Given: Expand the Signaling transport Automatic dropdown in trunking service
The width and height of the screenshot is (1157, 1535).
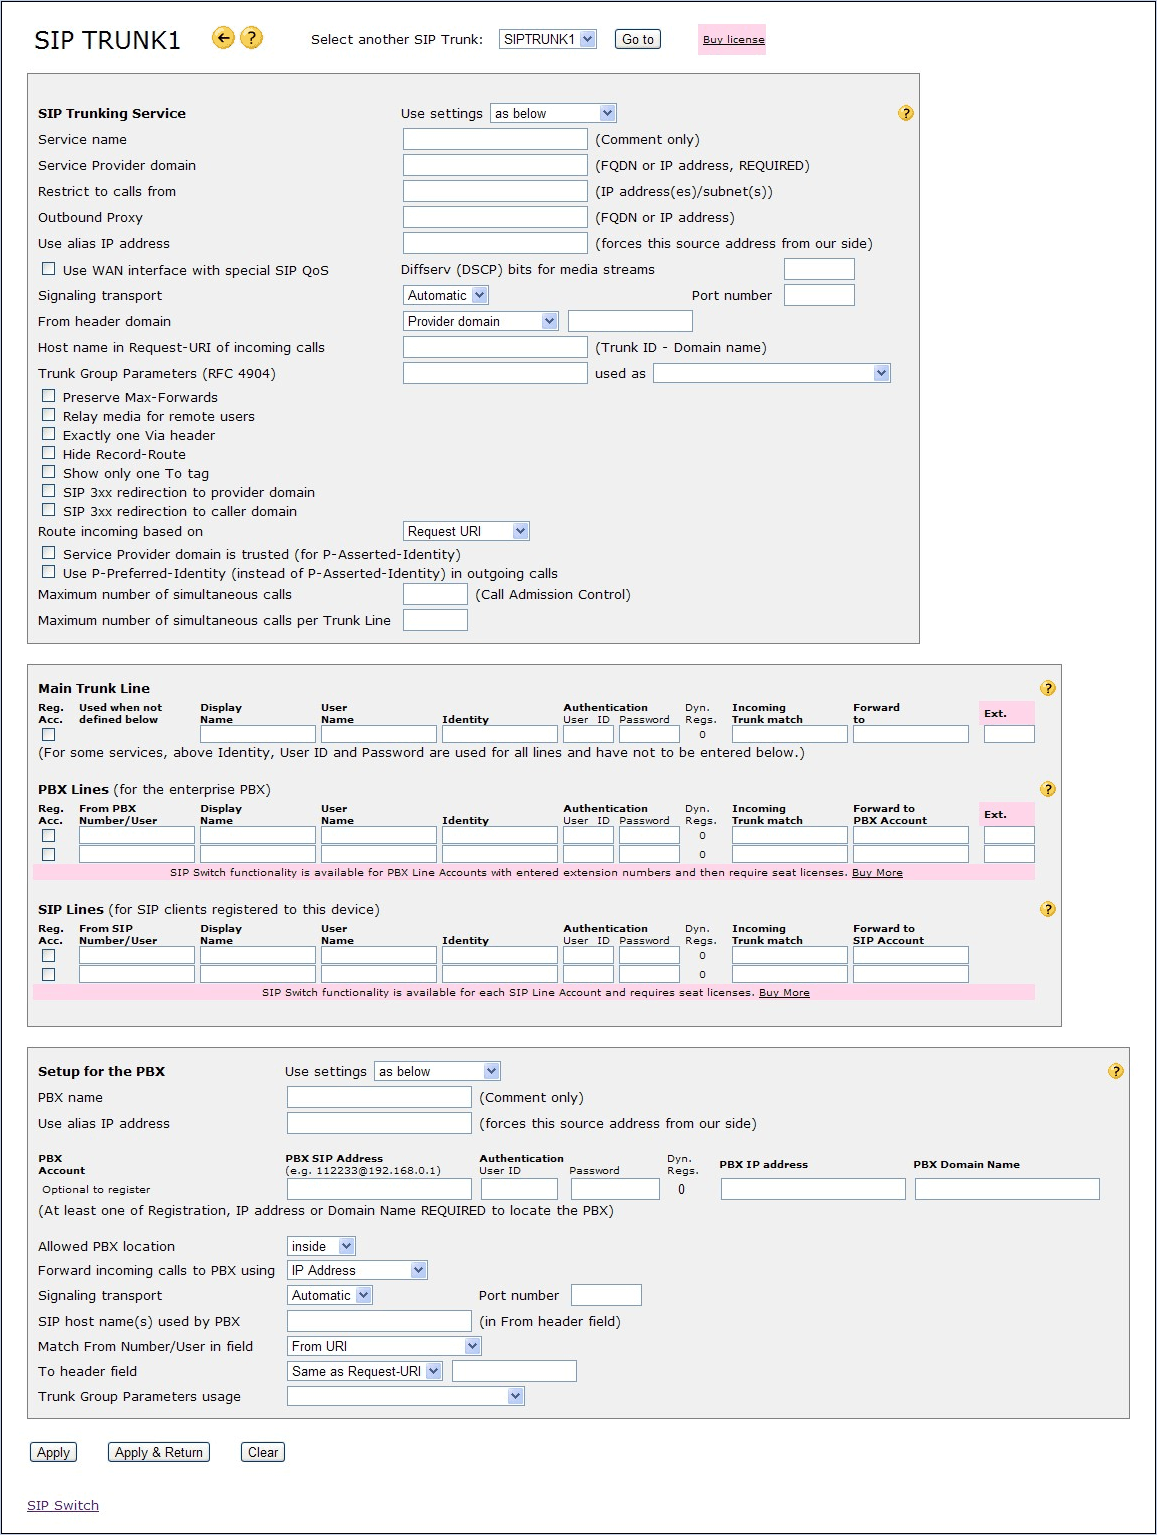Looking at the screenshot, I should [x=446, y=295].
